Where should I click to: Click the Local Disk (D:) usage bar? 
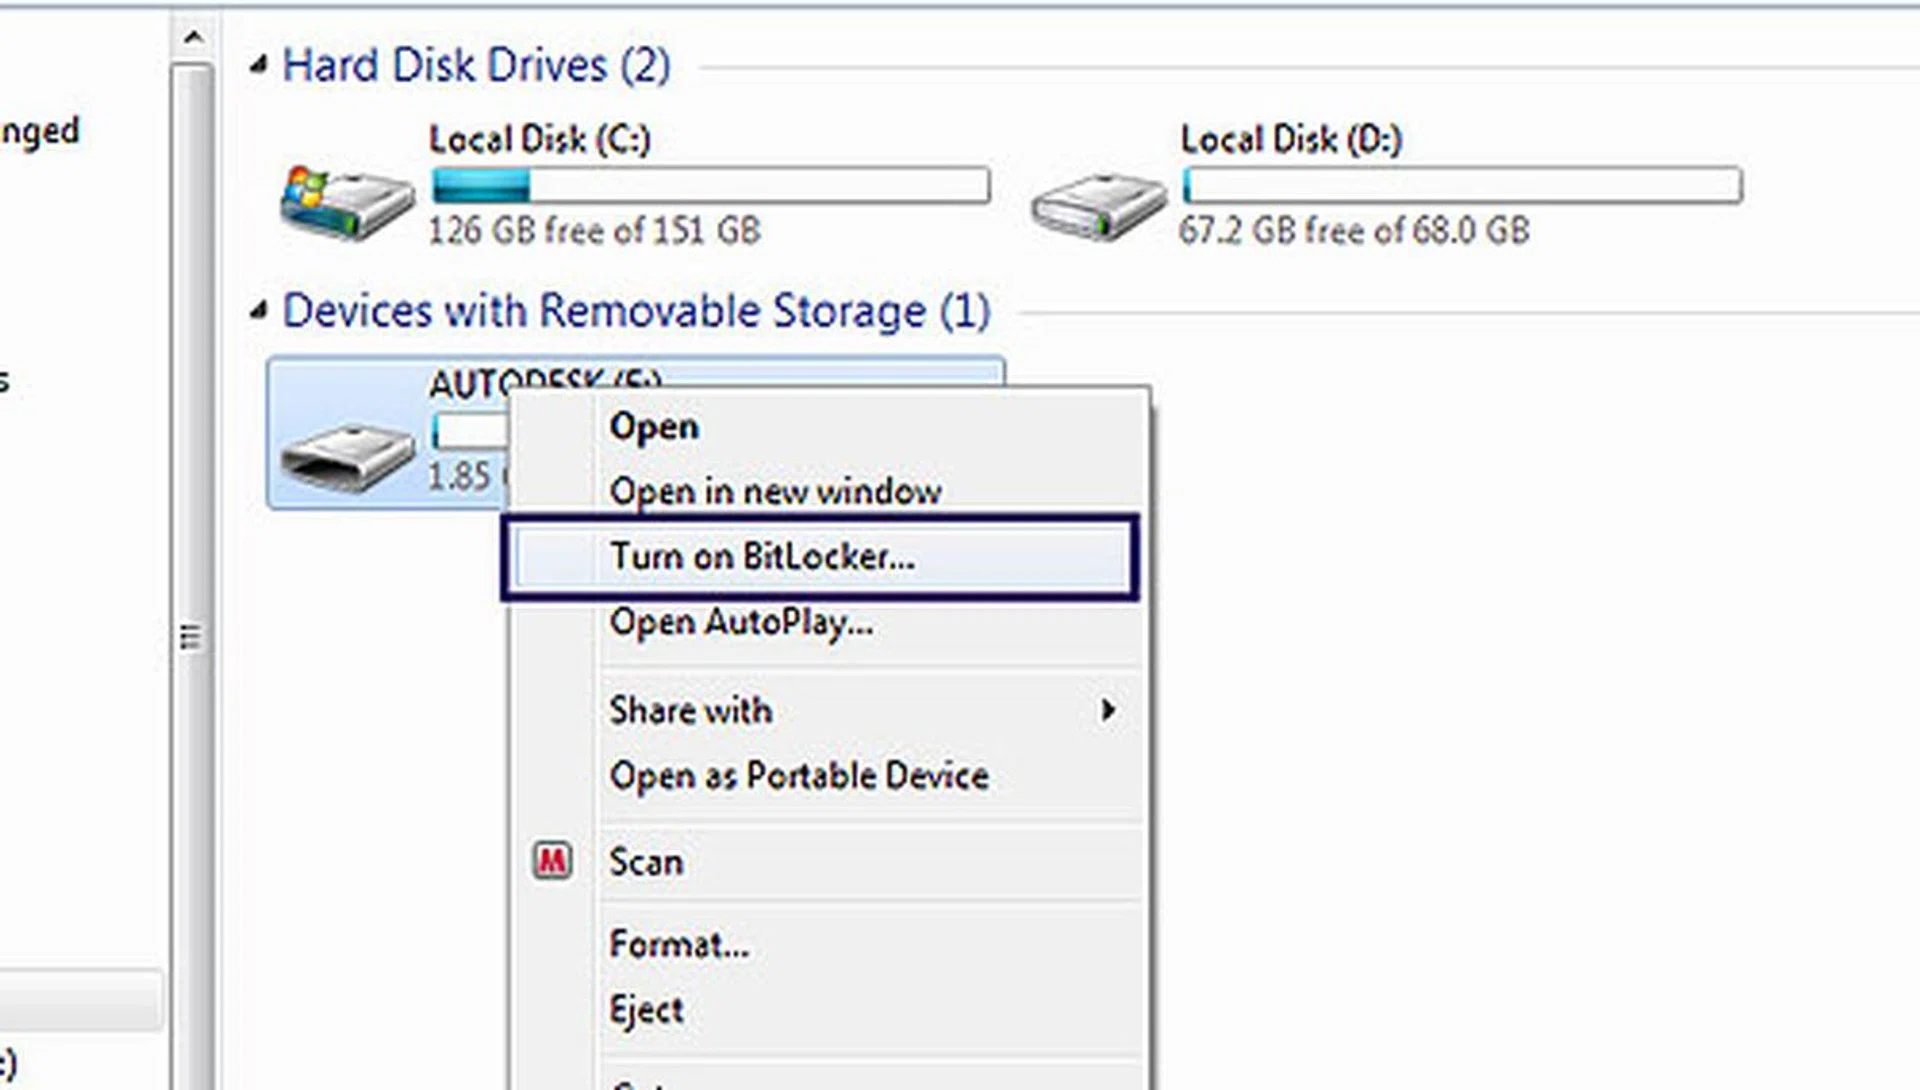[1461, 186]
